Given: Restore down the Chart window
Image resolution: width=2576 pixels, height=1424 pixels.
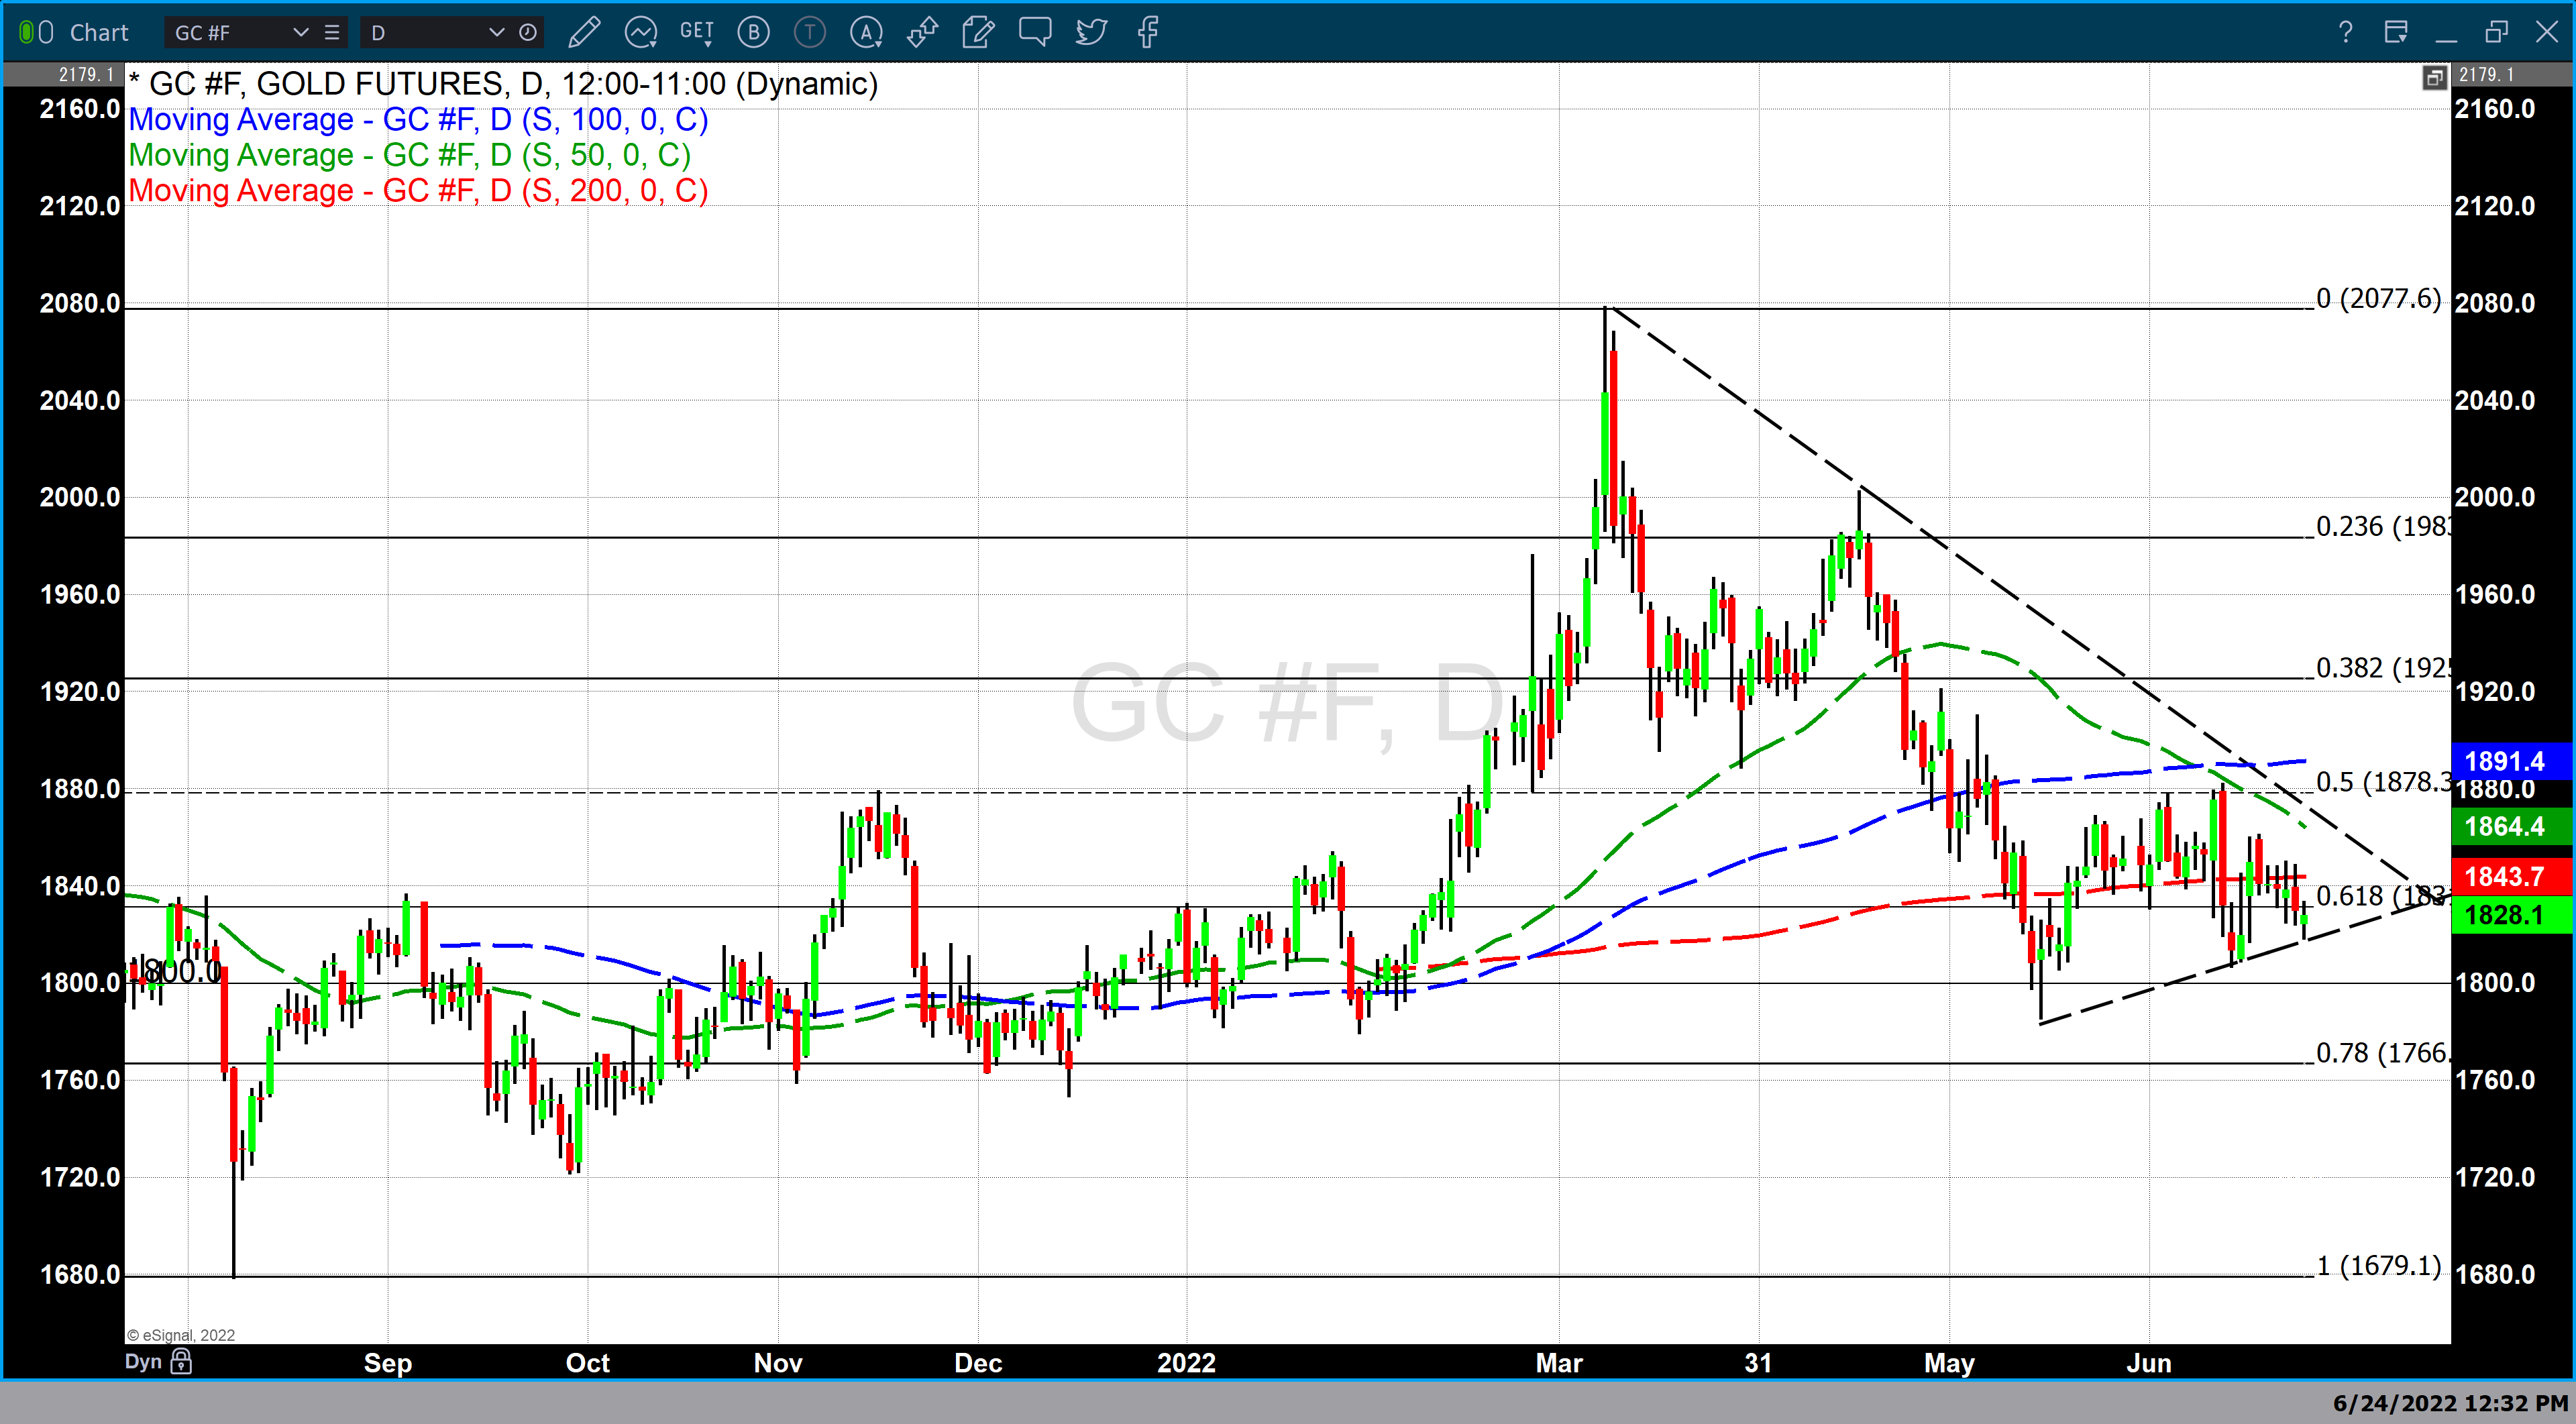Looking at the screenshot, I should pos(2497,33).
